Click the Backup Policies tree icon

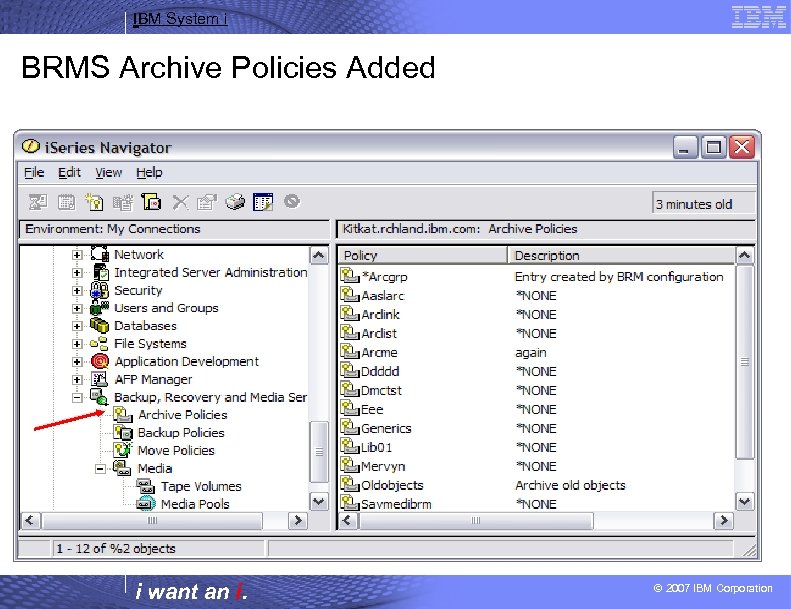tap(123, 432)
